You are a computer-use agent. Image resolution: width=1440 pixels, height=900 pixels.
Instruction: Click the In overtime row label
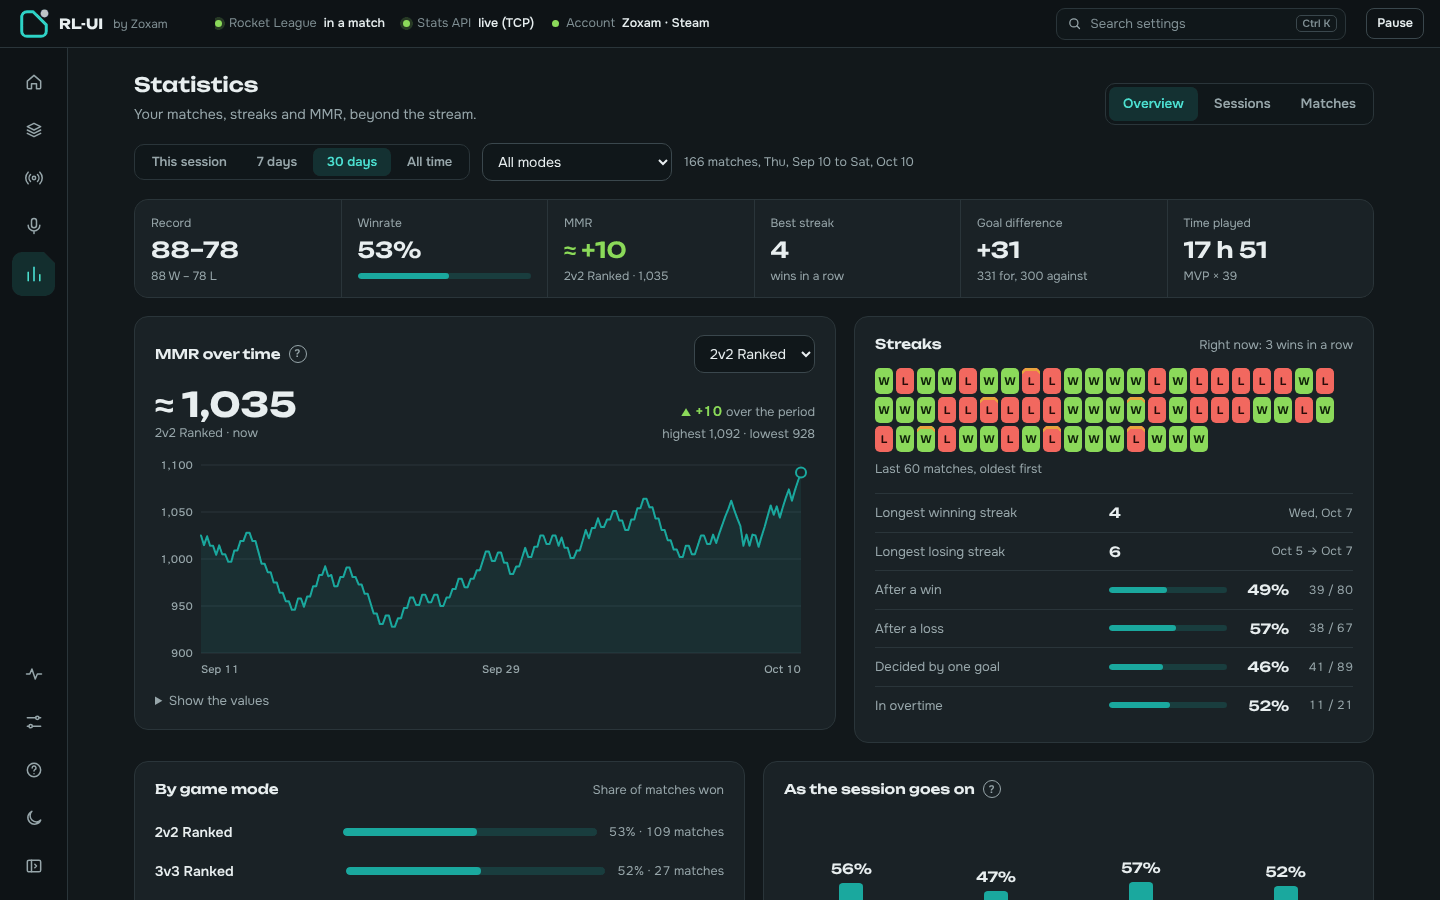click(909, 706)
